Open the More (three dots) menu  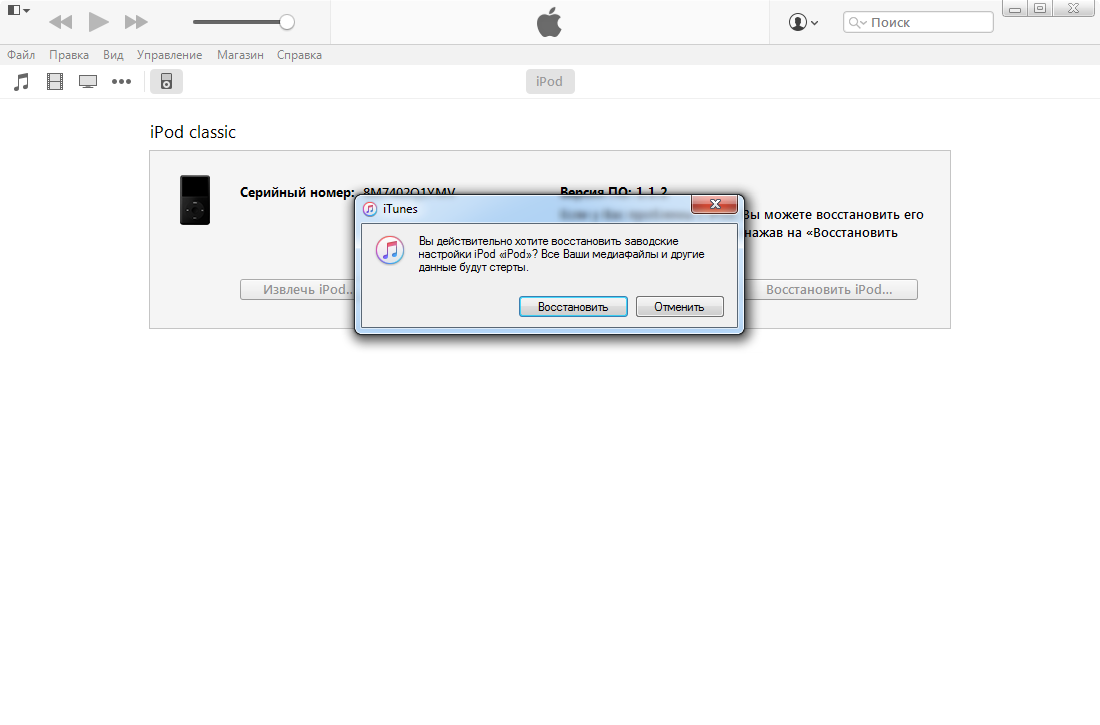pos(121,81)
